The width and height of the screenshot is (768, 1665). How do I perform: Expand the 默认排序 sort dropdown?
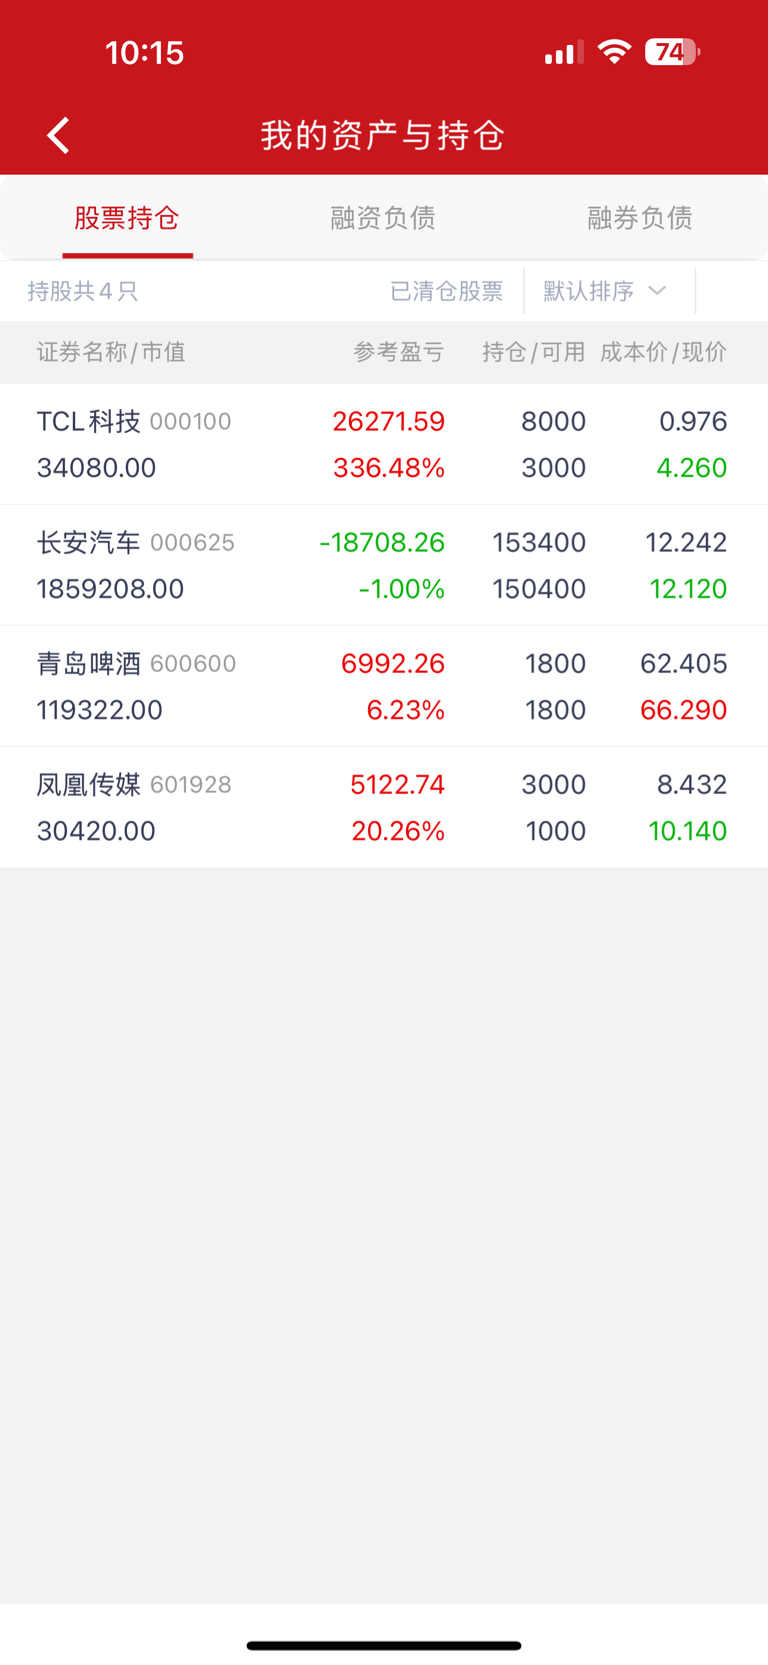[589, 291]
